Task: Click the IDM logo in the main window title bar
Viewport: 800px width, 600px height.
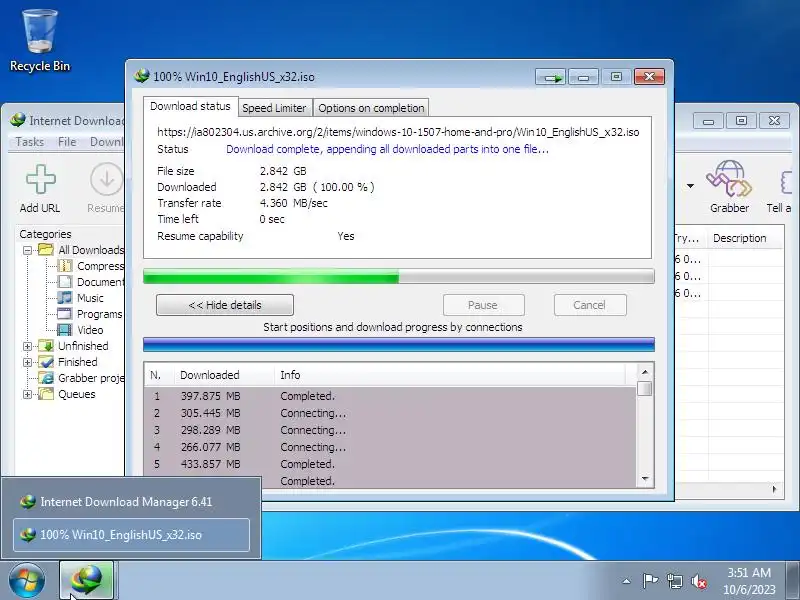Action: [18, 120]
